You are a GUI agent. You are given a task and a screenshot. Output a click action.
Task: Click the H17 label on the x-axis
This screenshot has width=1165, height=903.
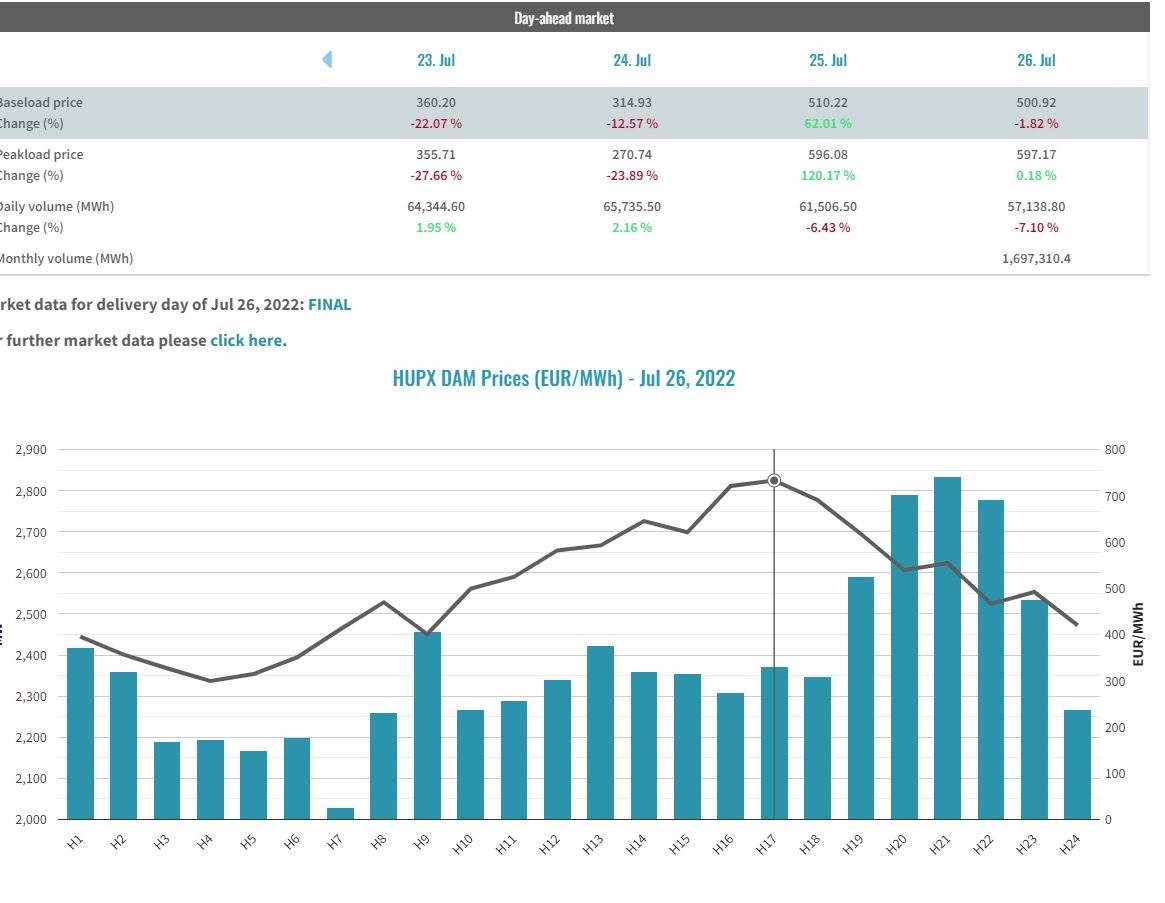[x=767, y=843]
